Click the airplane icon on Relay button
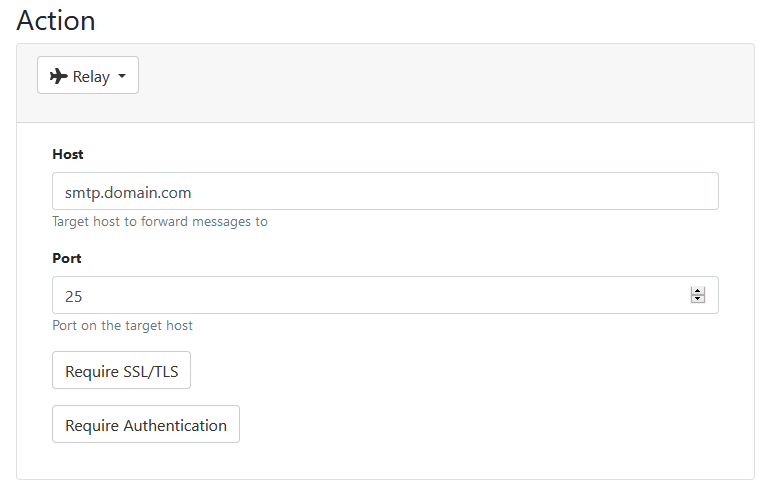The image size is (766, 488). [x=58, y=76]
